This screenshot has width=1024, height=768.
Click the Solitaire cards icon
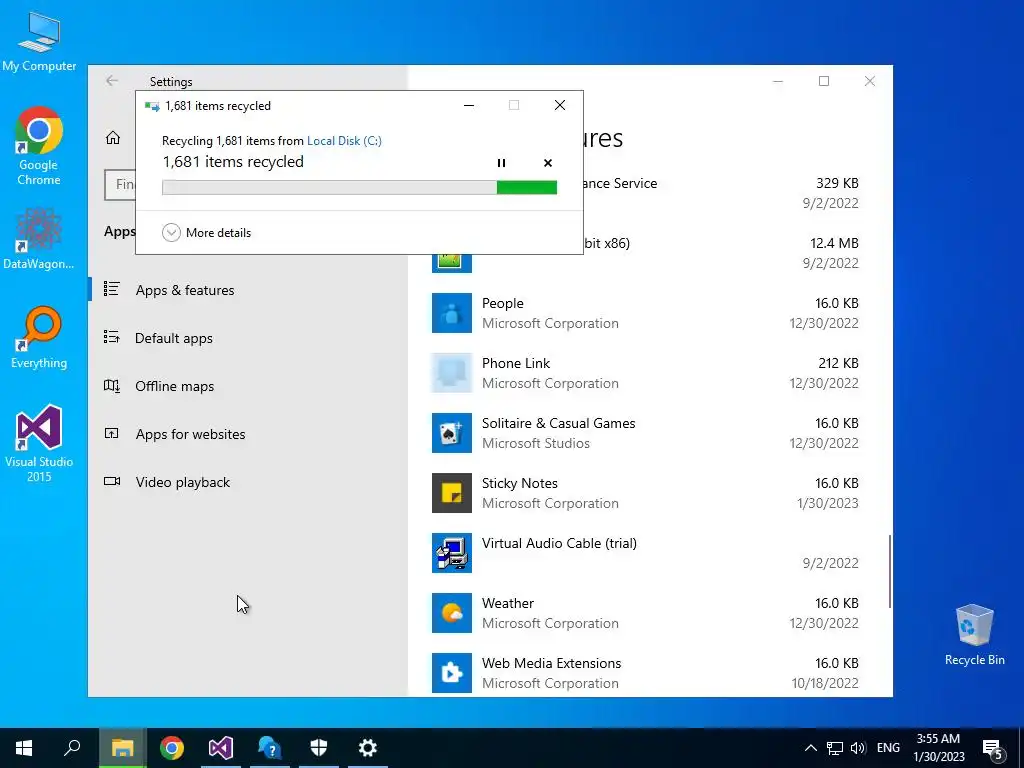[x=452, y=433]
